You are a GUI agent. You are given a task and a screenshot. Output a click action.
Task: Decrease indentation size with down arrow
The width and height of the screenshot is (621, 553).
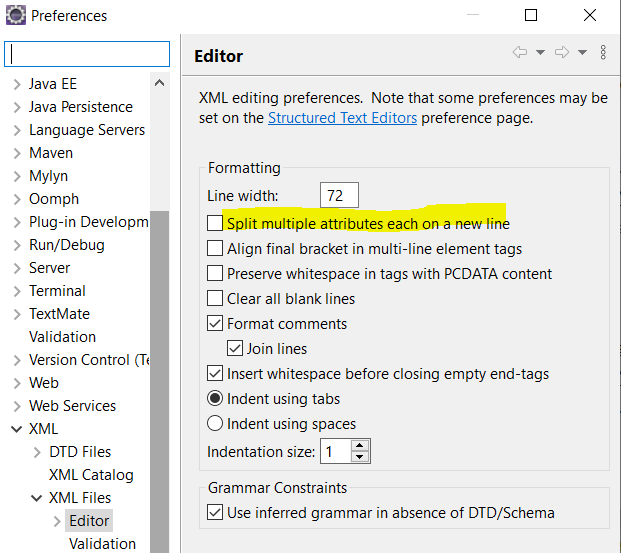tap(360, 457)
